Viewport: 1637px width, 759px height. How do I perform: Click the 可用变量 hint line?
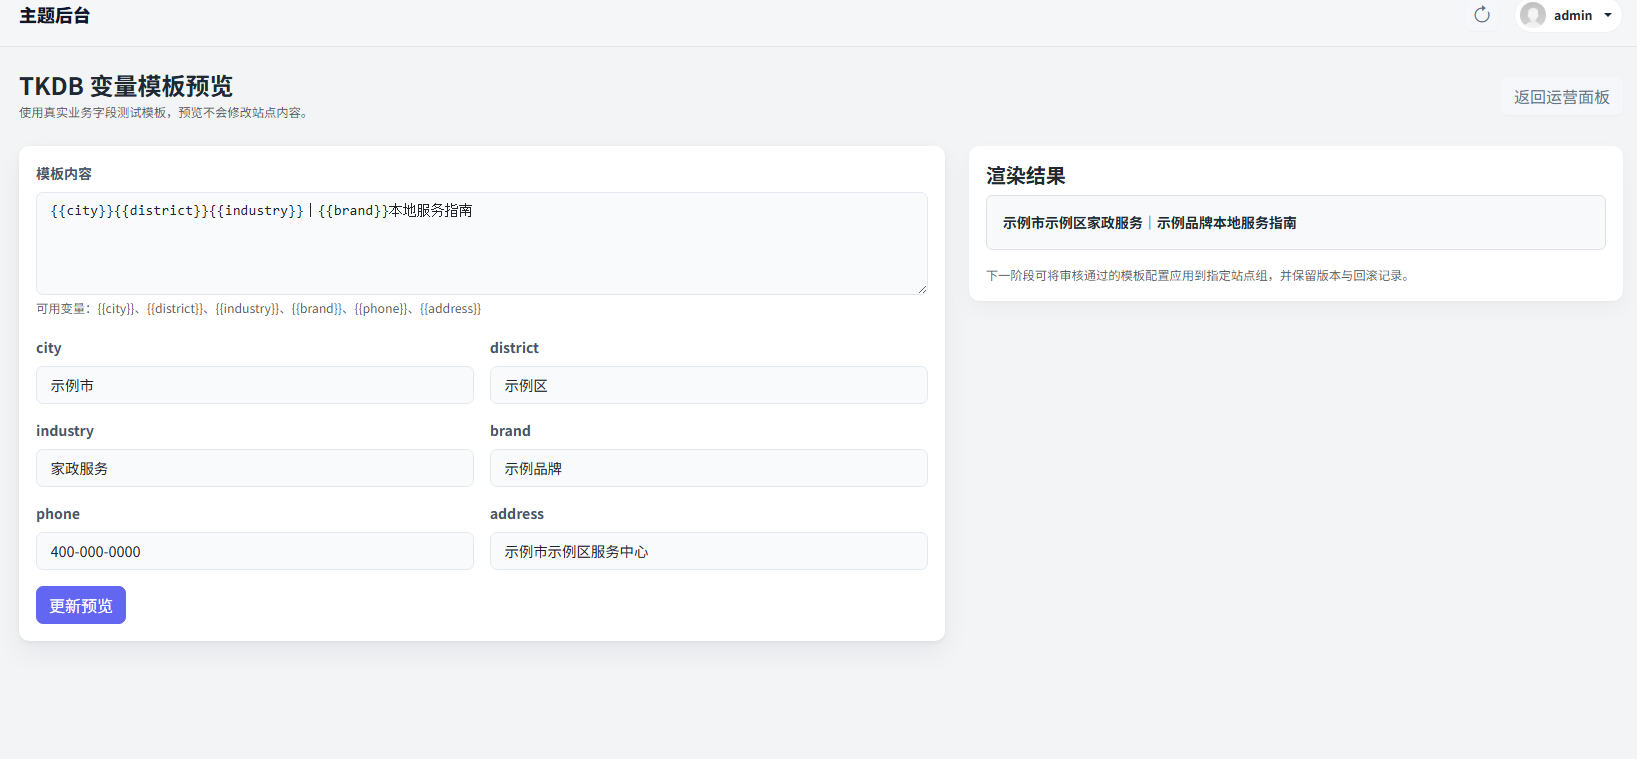tap(259, 309)
